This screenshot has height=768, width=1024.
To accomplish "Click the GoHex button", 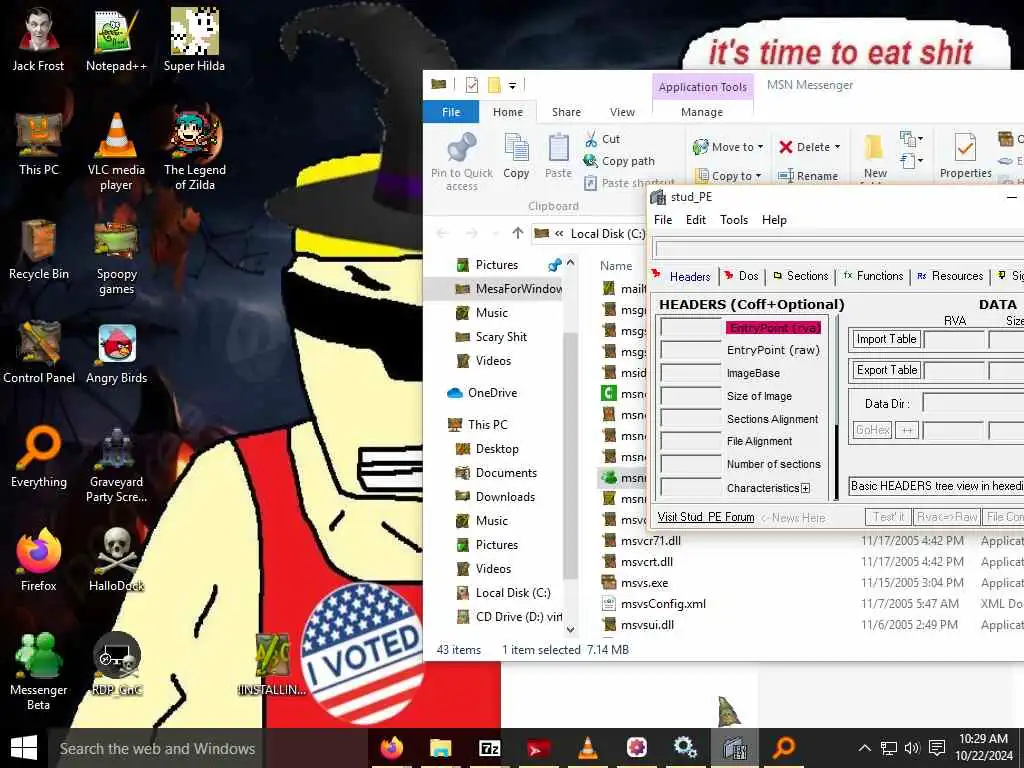I will (x=872, y=430).
